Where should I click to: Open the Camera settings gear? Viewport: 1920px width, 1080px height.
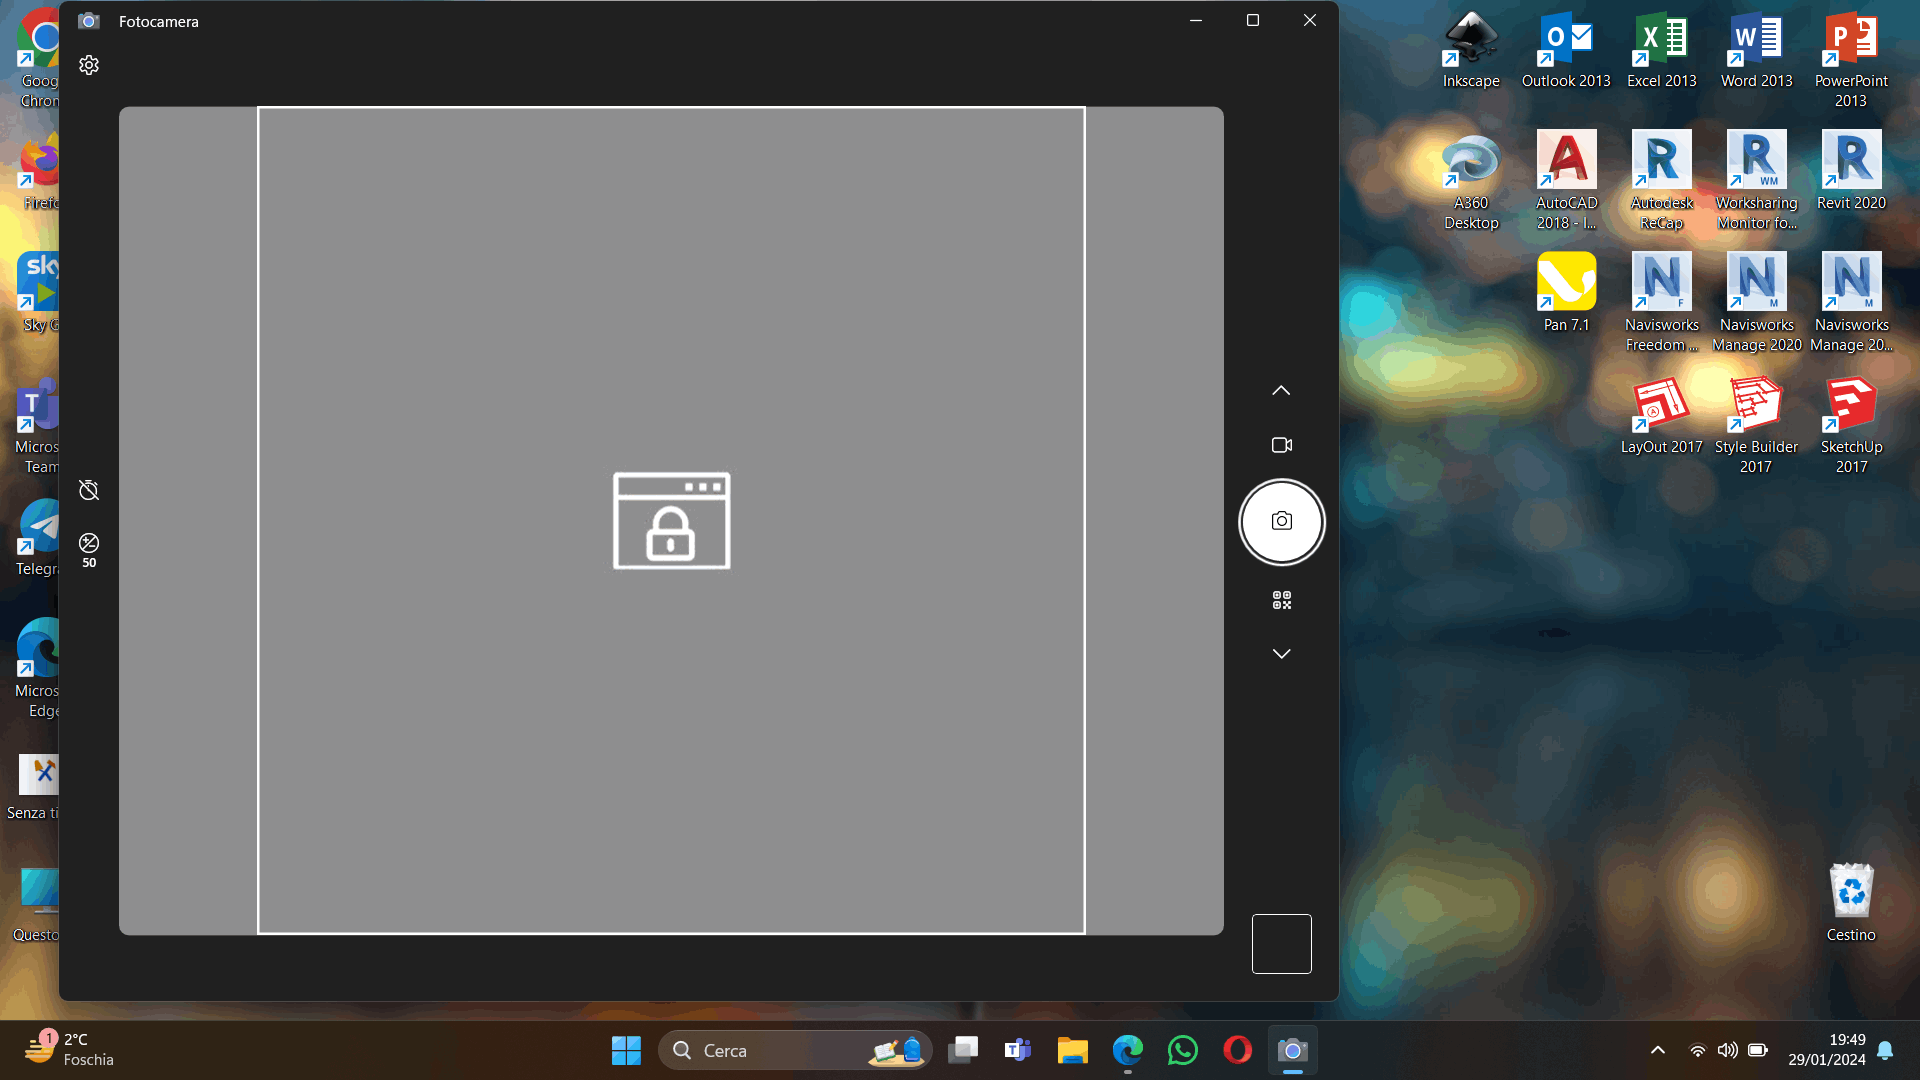coord(89,65)
